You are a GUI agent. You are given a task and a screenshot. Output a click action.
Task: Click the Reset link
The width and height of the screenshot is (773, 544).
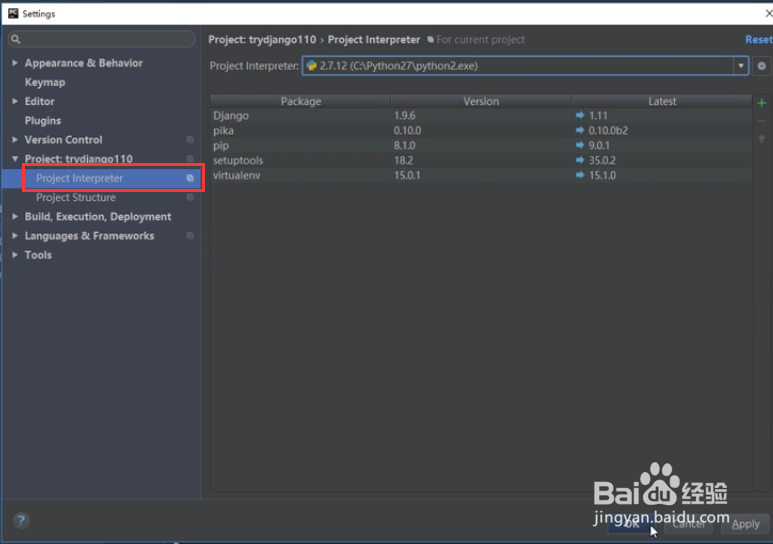point(759,39)
